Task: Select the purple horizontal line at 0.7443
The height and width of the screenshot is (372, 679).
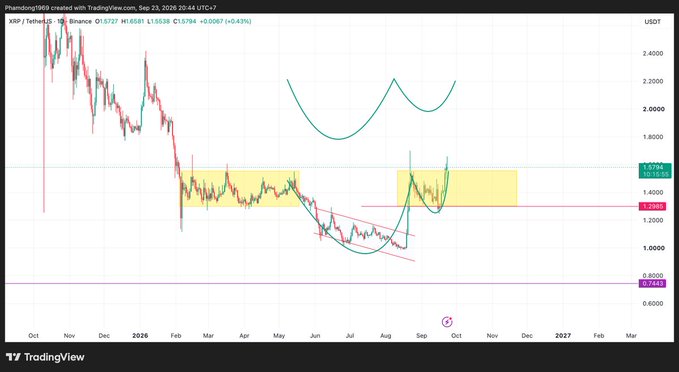Action: tap(322, 284)
